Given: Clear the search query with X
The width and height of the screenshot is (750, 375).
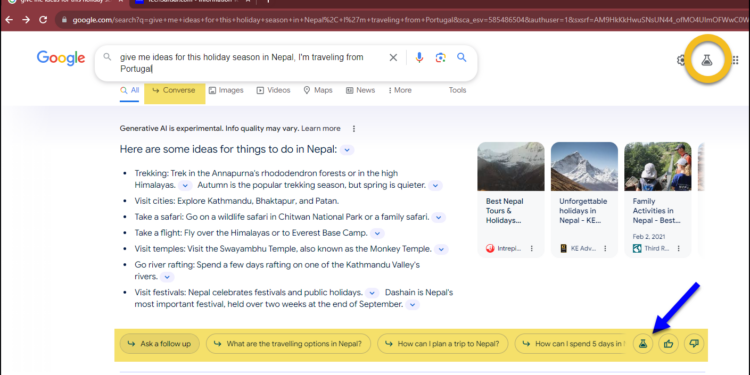Looking at the screenshot, I should click(x=393, y=58).
